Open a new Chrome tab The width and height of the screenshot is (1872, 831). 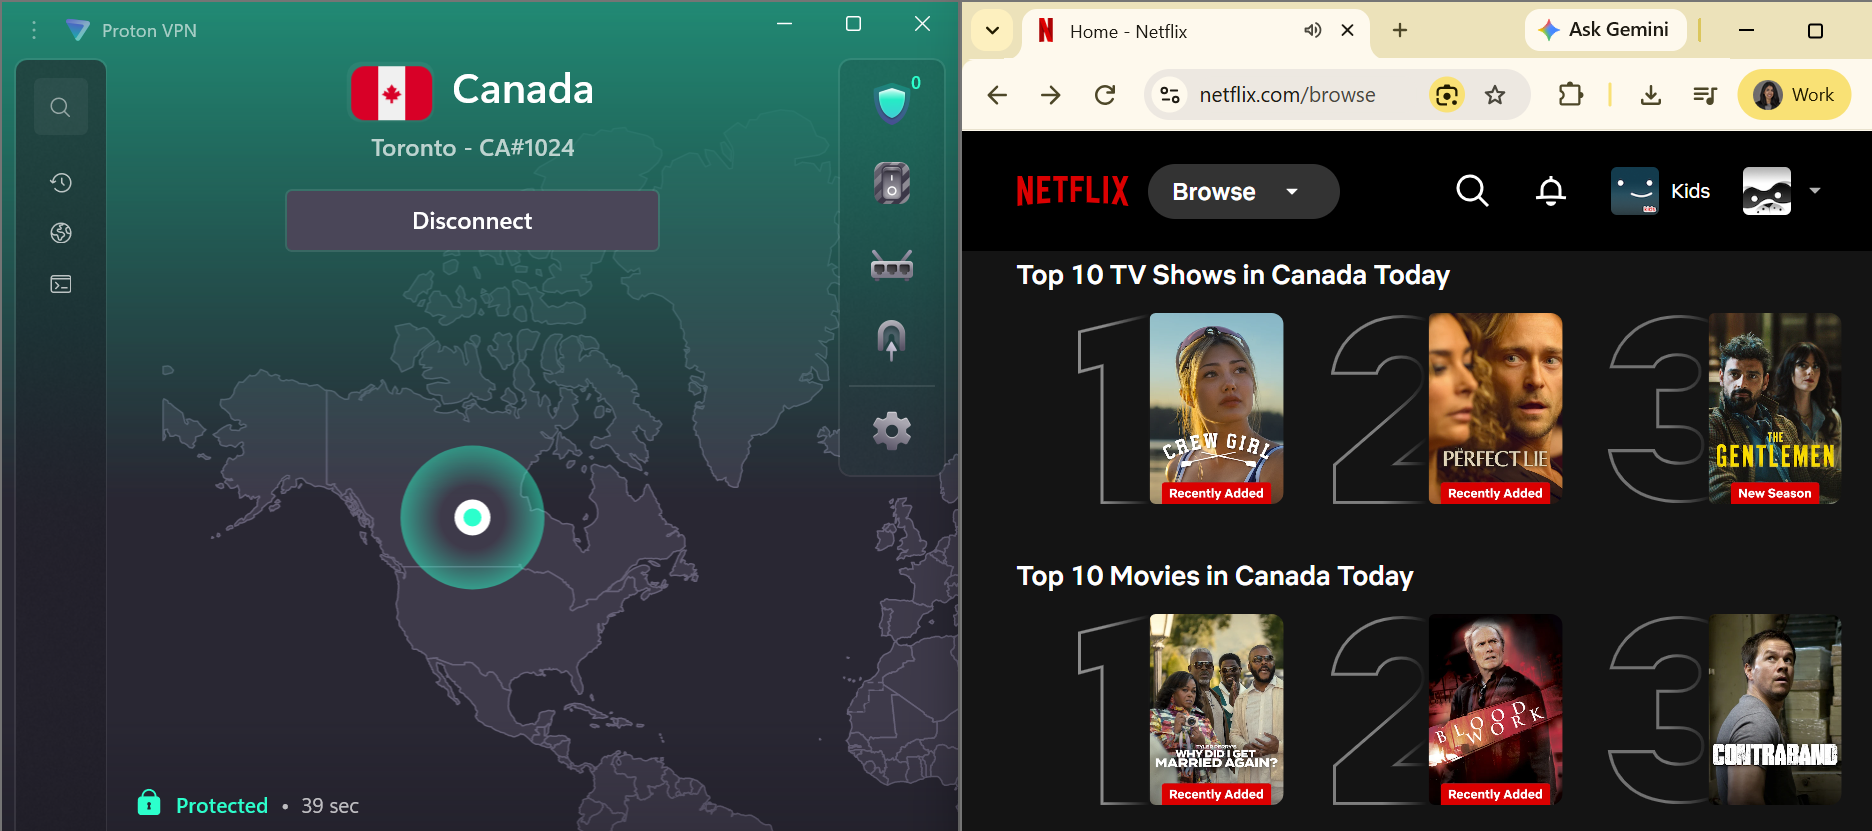[1400, 30]
